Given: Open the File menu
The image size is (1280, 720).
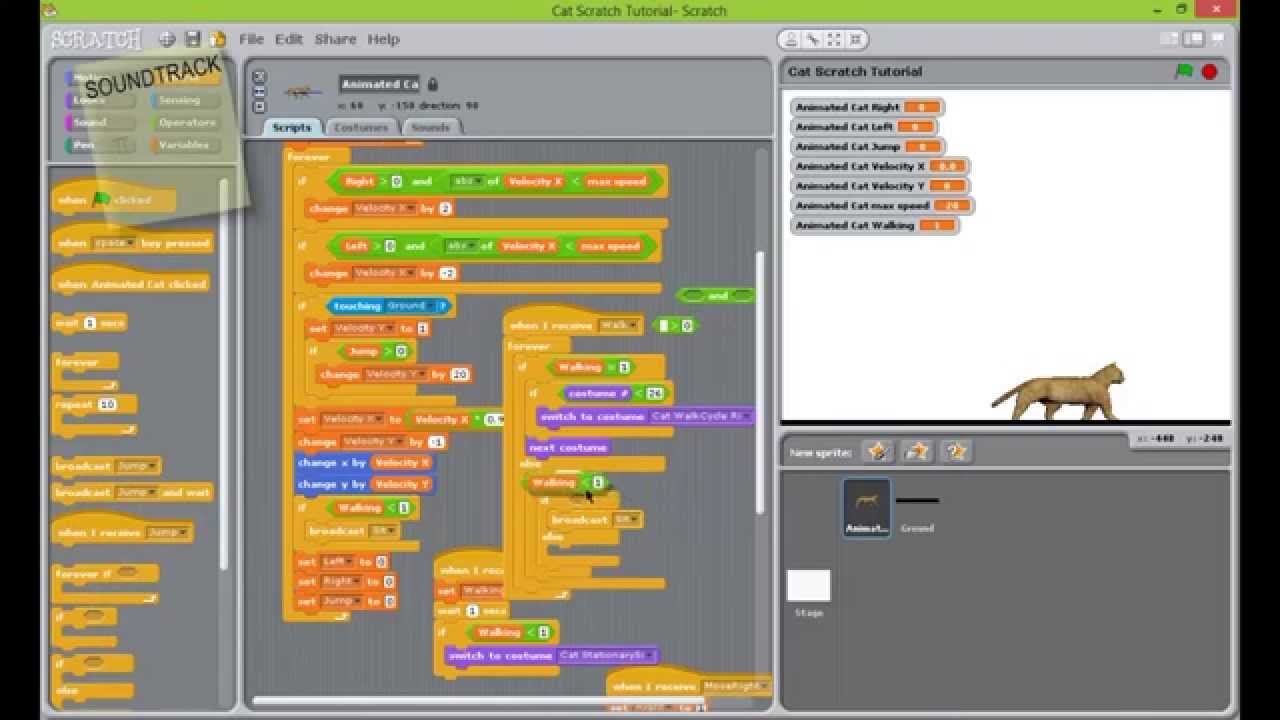Looking at the screenshot, I should tap(251, 39).
